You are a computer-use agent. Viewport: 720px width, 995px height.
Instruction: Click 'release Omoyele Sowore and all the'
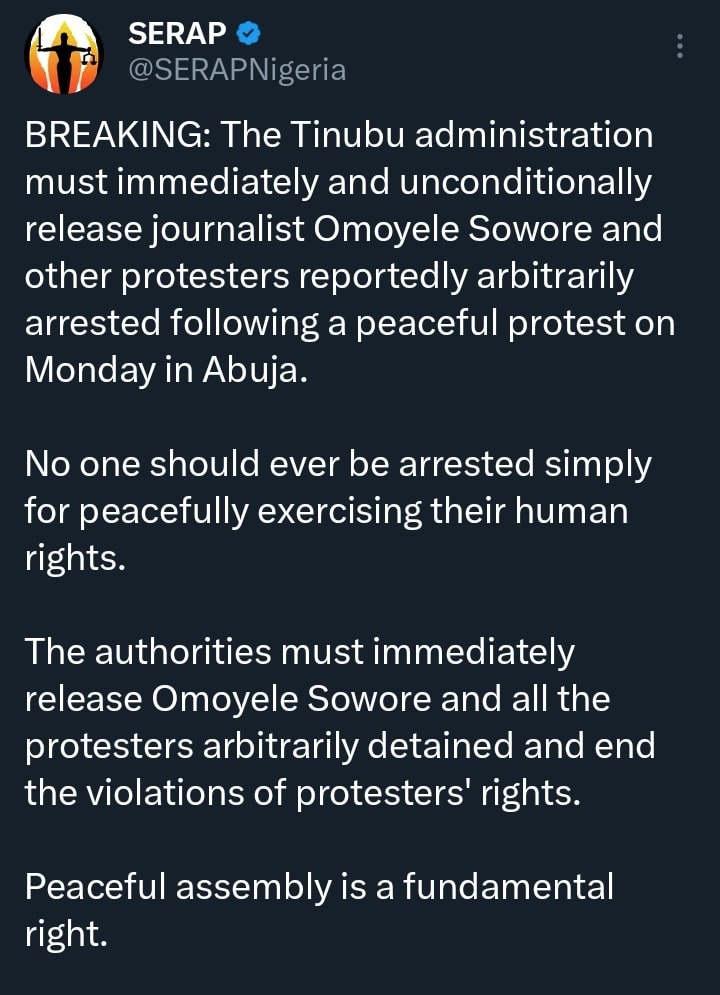point(317,699)
